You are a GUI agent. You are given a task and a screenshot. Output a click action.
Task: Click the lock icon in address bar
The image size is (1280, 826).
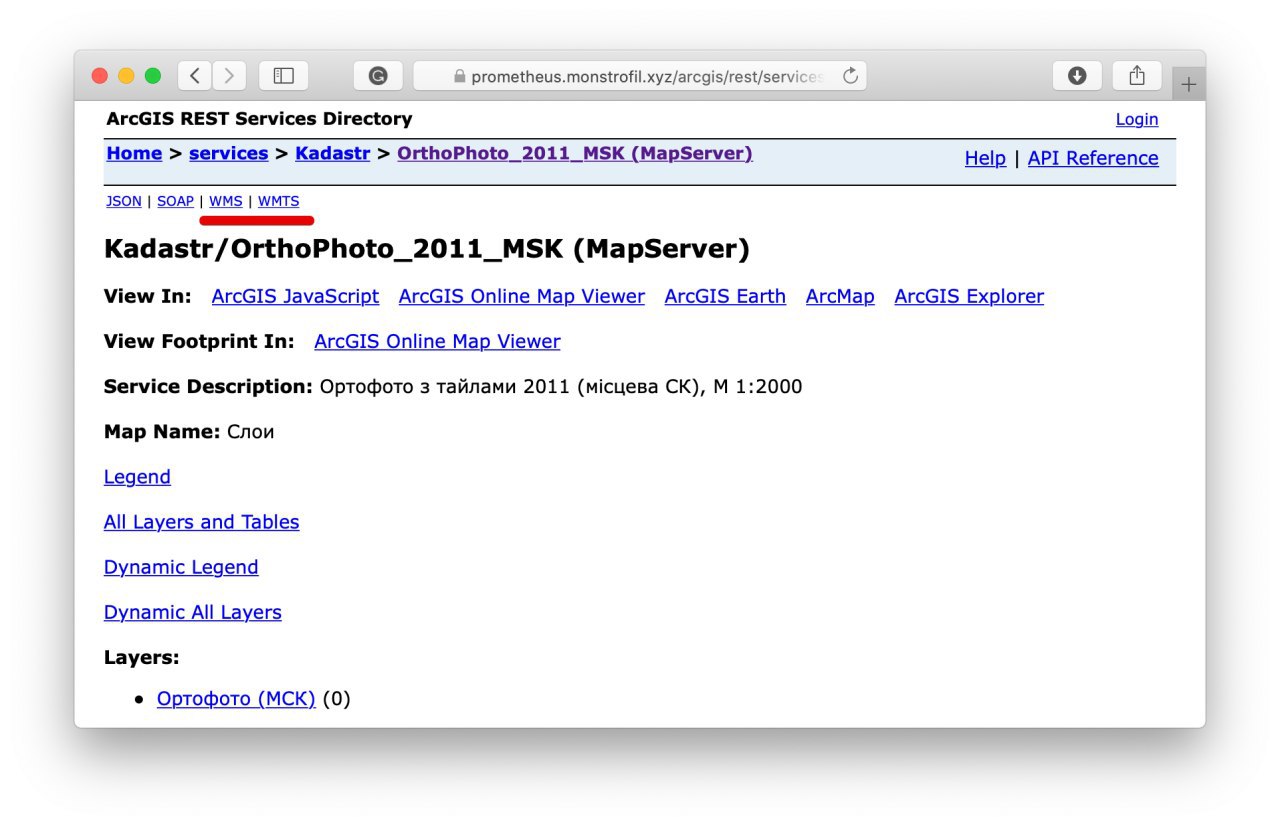tap(460, 76)
